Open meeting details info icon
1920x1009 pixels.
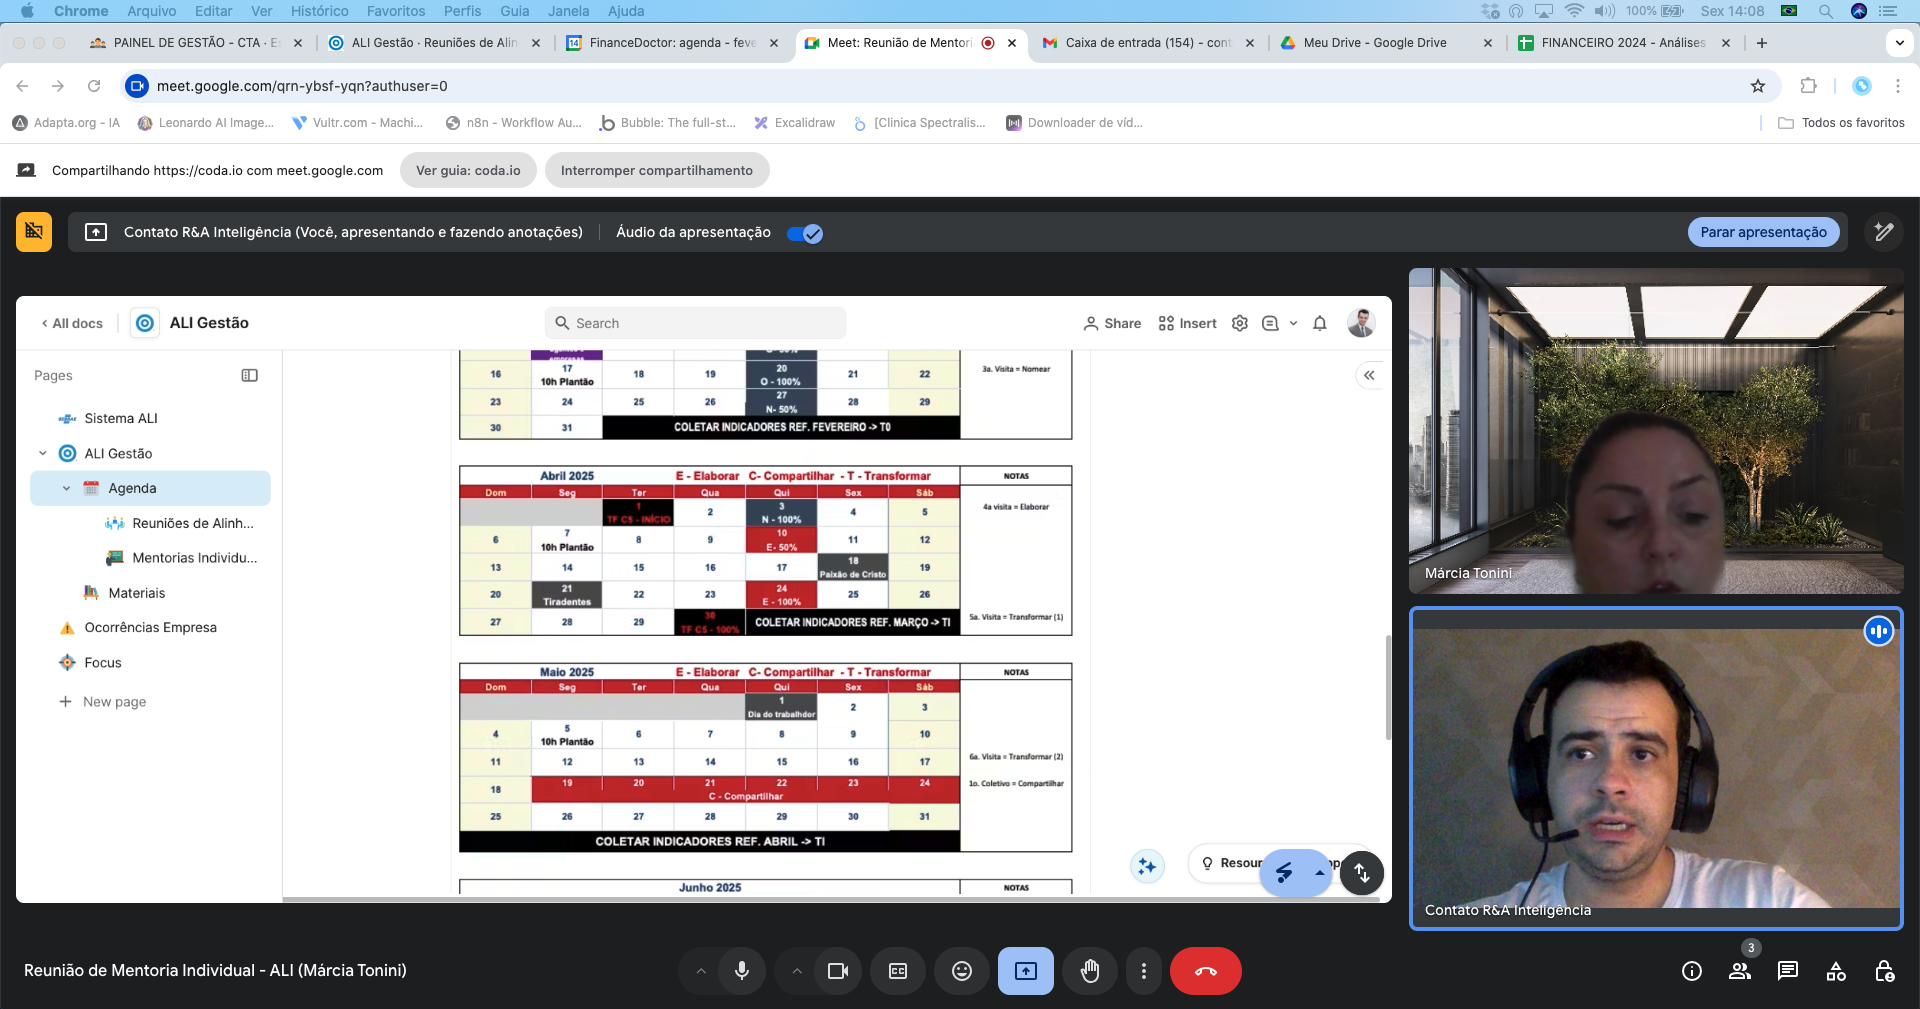tap(1692, 971)
